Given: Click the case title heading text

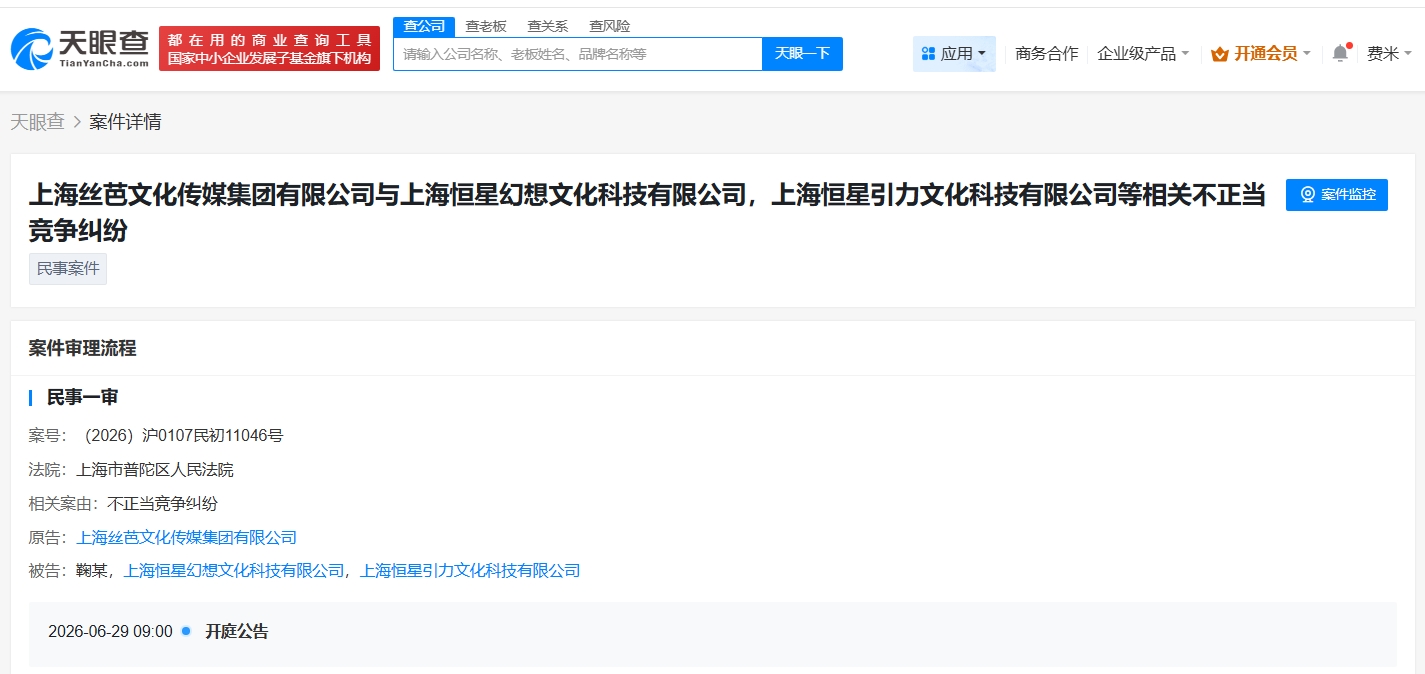Looking at the screenshot, I should [x=647, y=212].
